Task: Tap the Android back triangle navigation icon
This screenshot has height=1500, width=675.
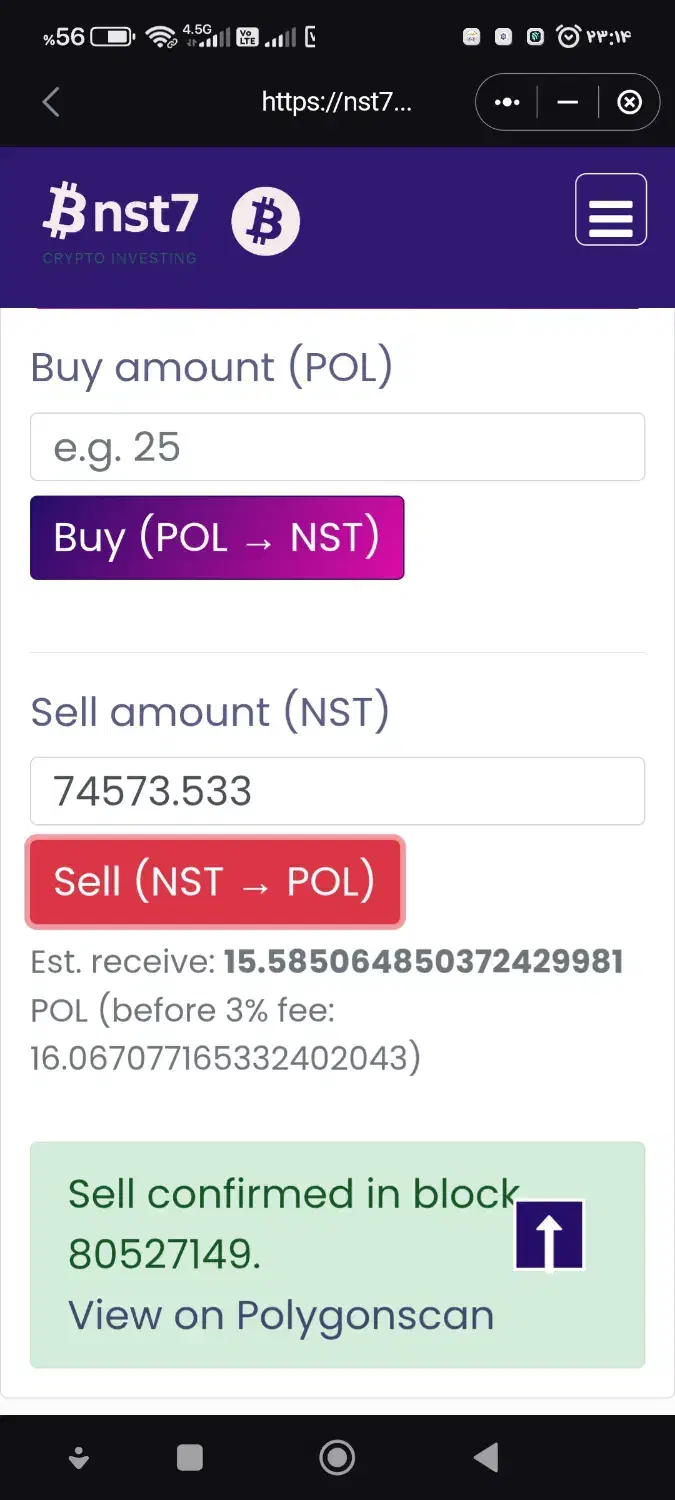Action: tap(486, 1457)
